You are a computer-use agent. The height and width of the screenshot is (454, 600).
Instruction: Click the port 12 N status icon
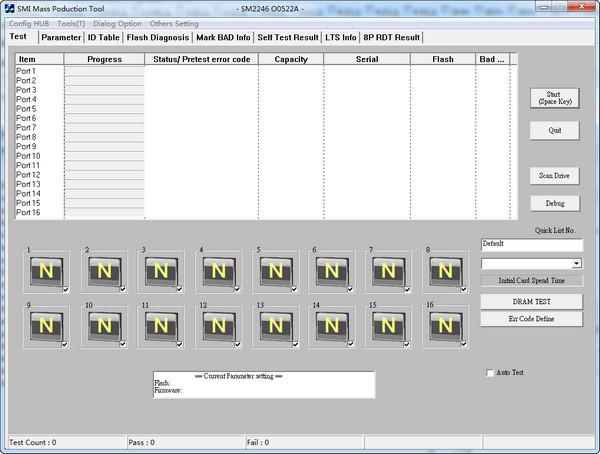(x=218, y=326)
